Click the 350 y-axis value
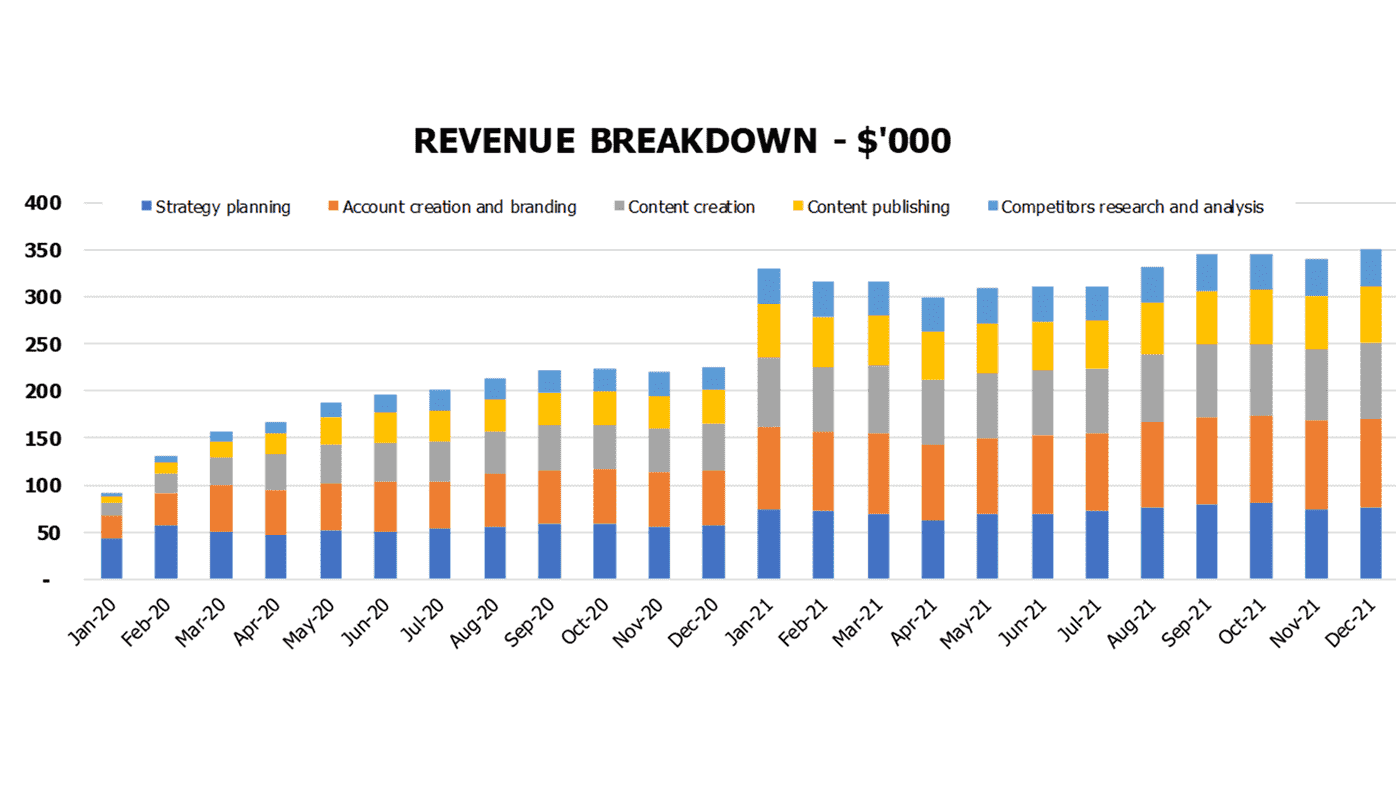This screenshot has height=786, width=1396. pyautogui.click(x=43, y=250)
